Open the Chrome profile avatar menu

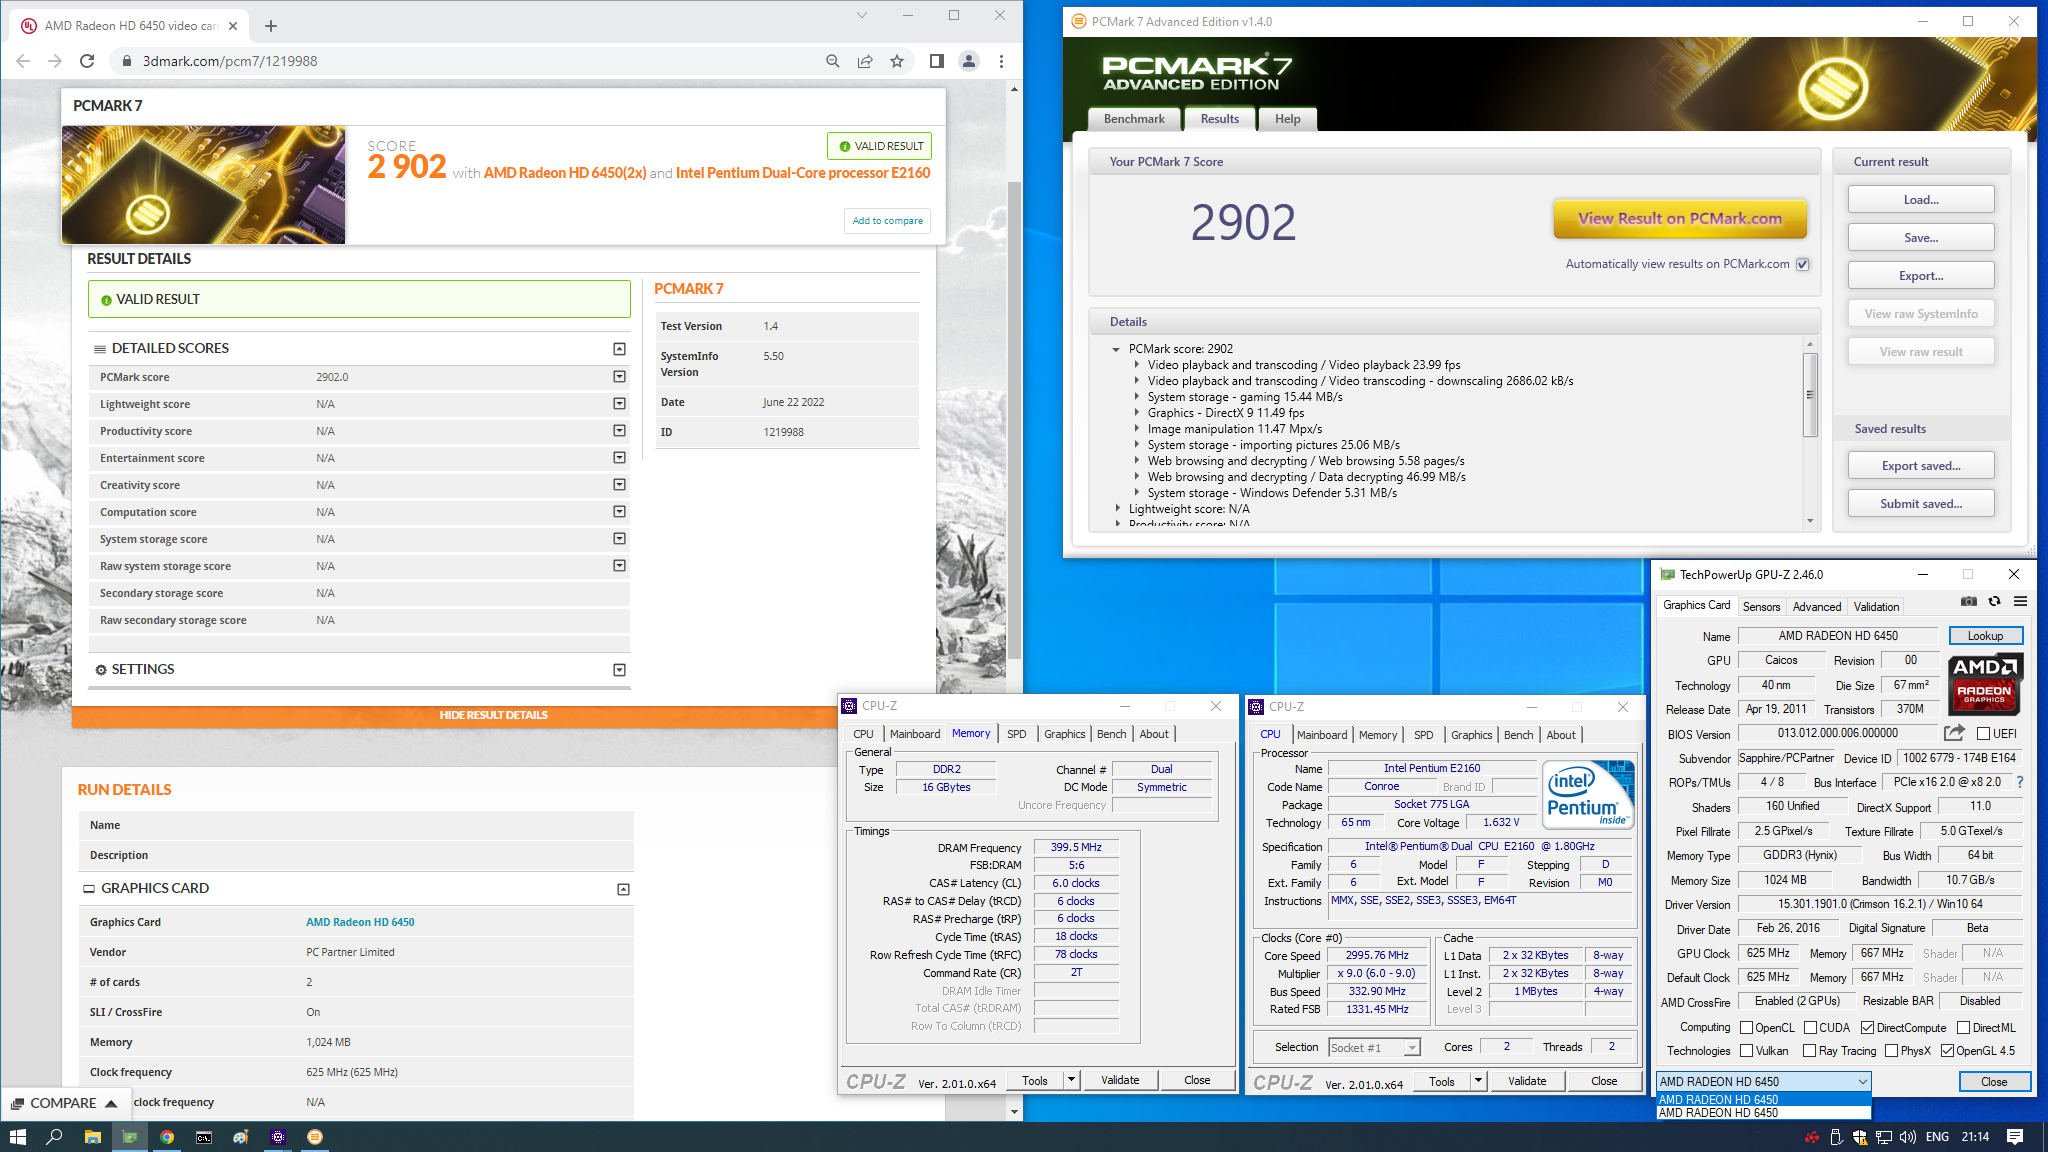click(969, 61)
